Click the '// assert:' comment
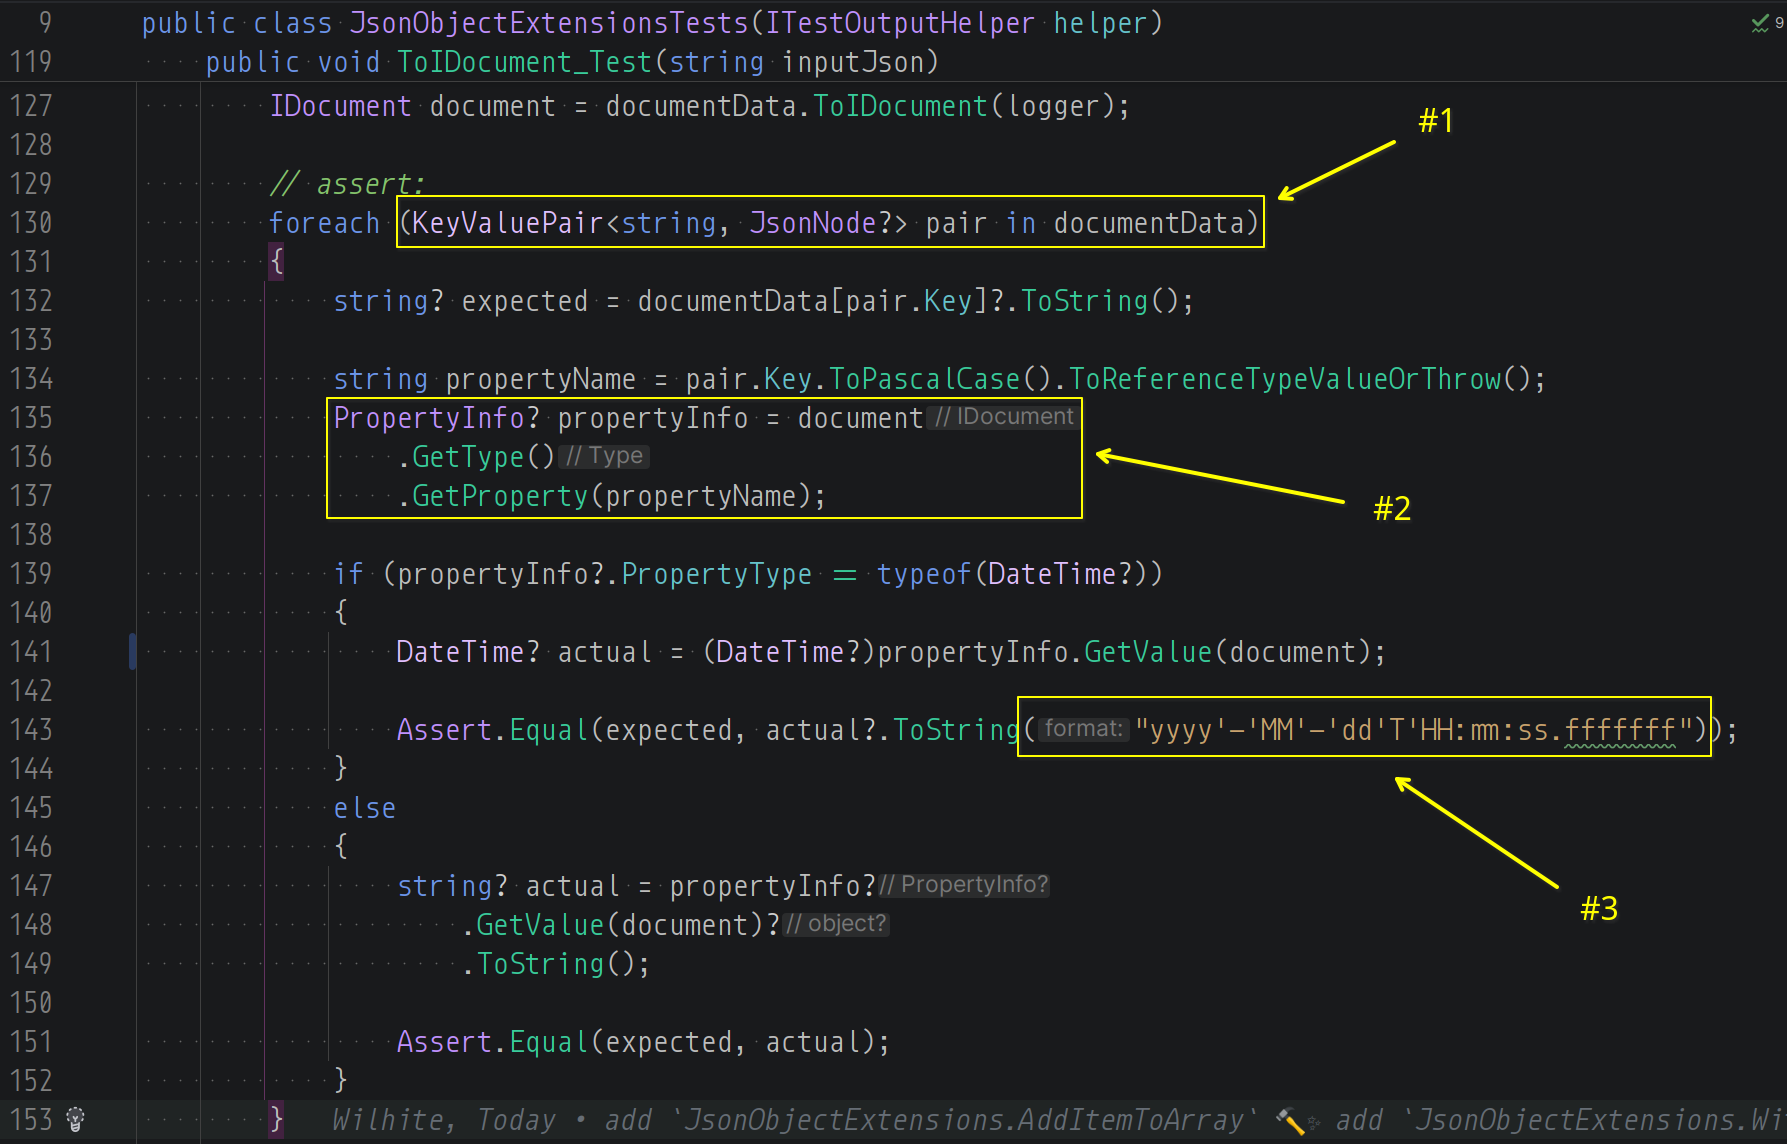The width and height of the screenshot is (1787, 1144). pos(347,184)
